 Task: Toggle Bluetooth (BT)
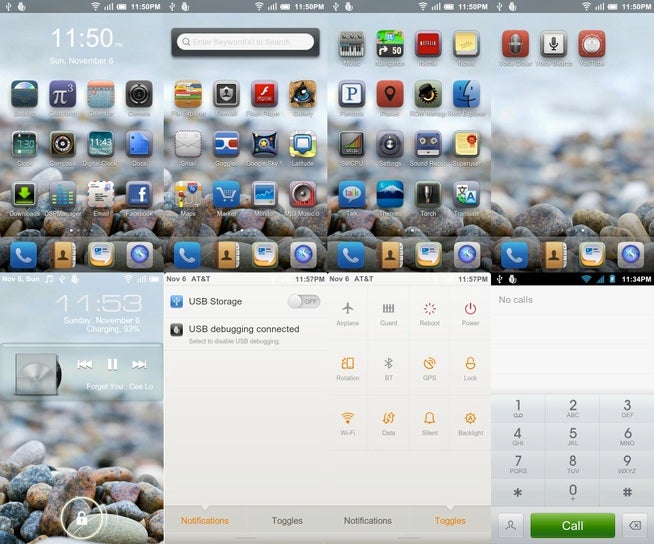(x=388, y=369)
